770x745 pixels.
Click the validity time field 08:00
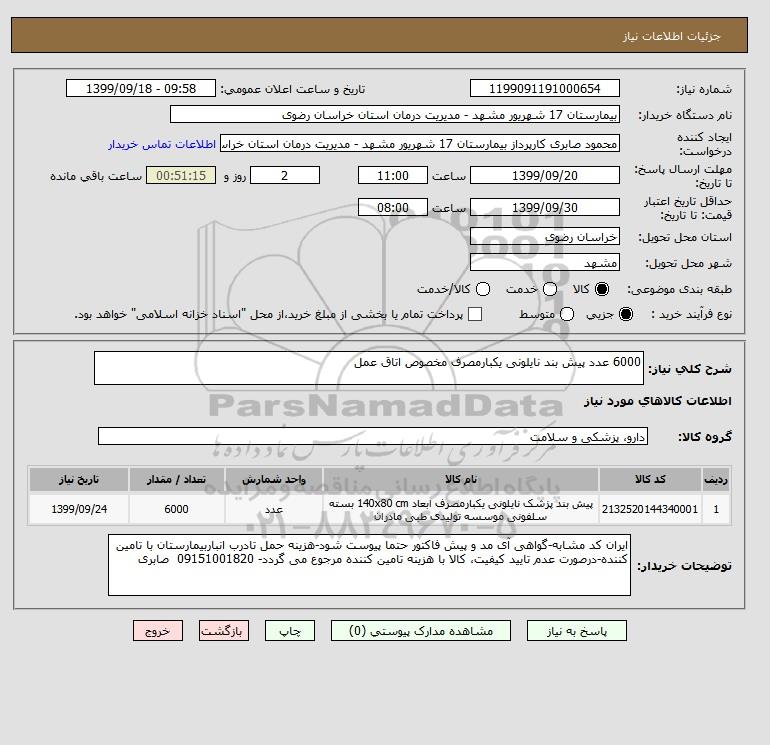click(393, 207)
